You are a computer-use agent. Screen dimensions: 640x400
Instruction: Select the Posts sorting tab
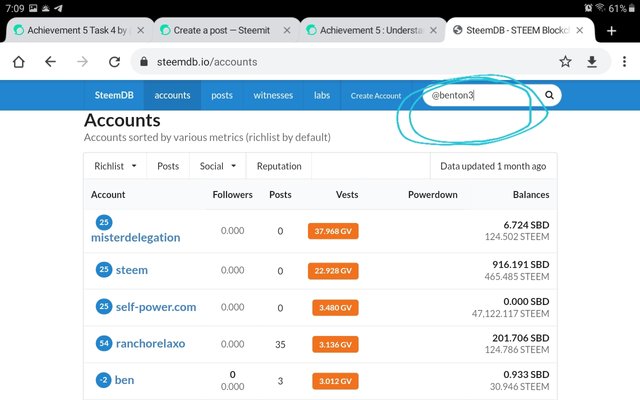click(x=168, y=166)
